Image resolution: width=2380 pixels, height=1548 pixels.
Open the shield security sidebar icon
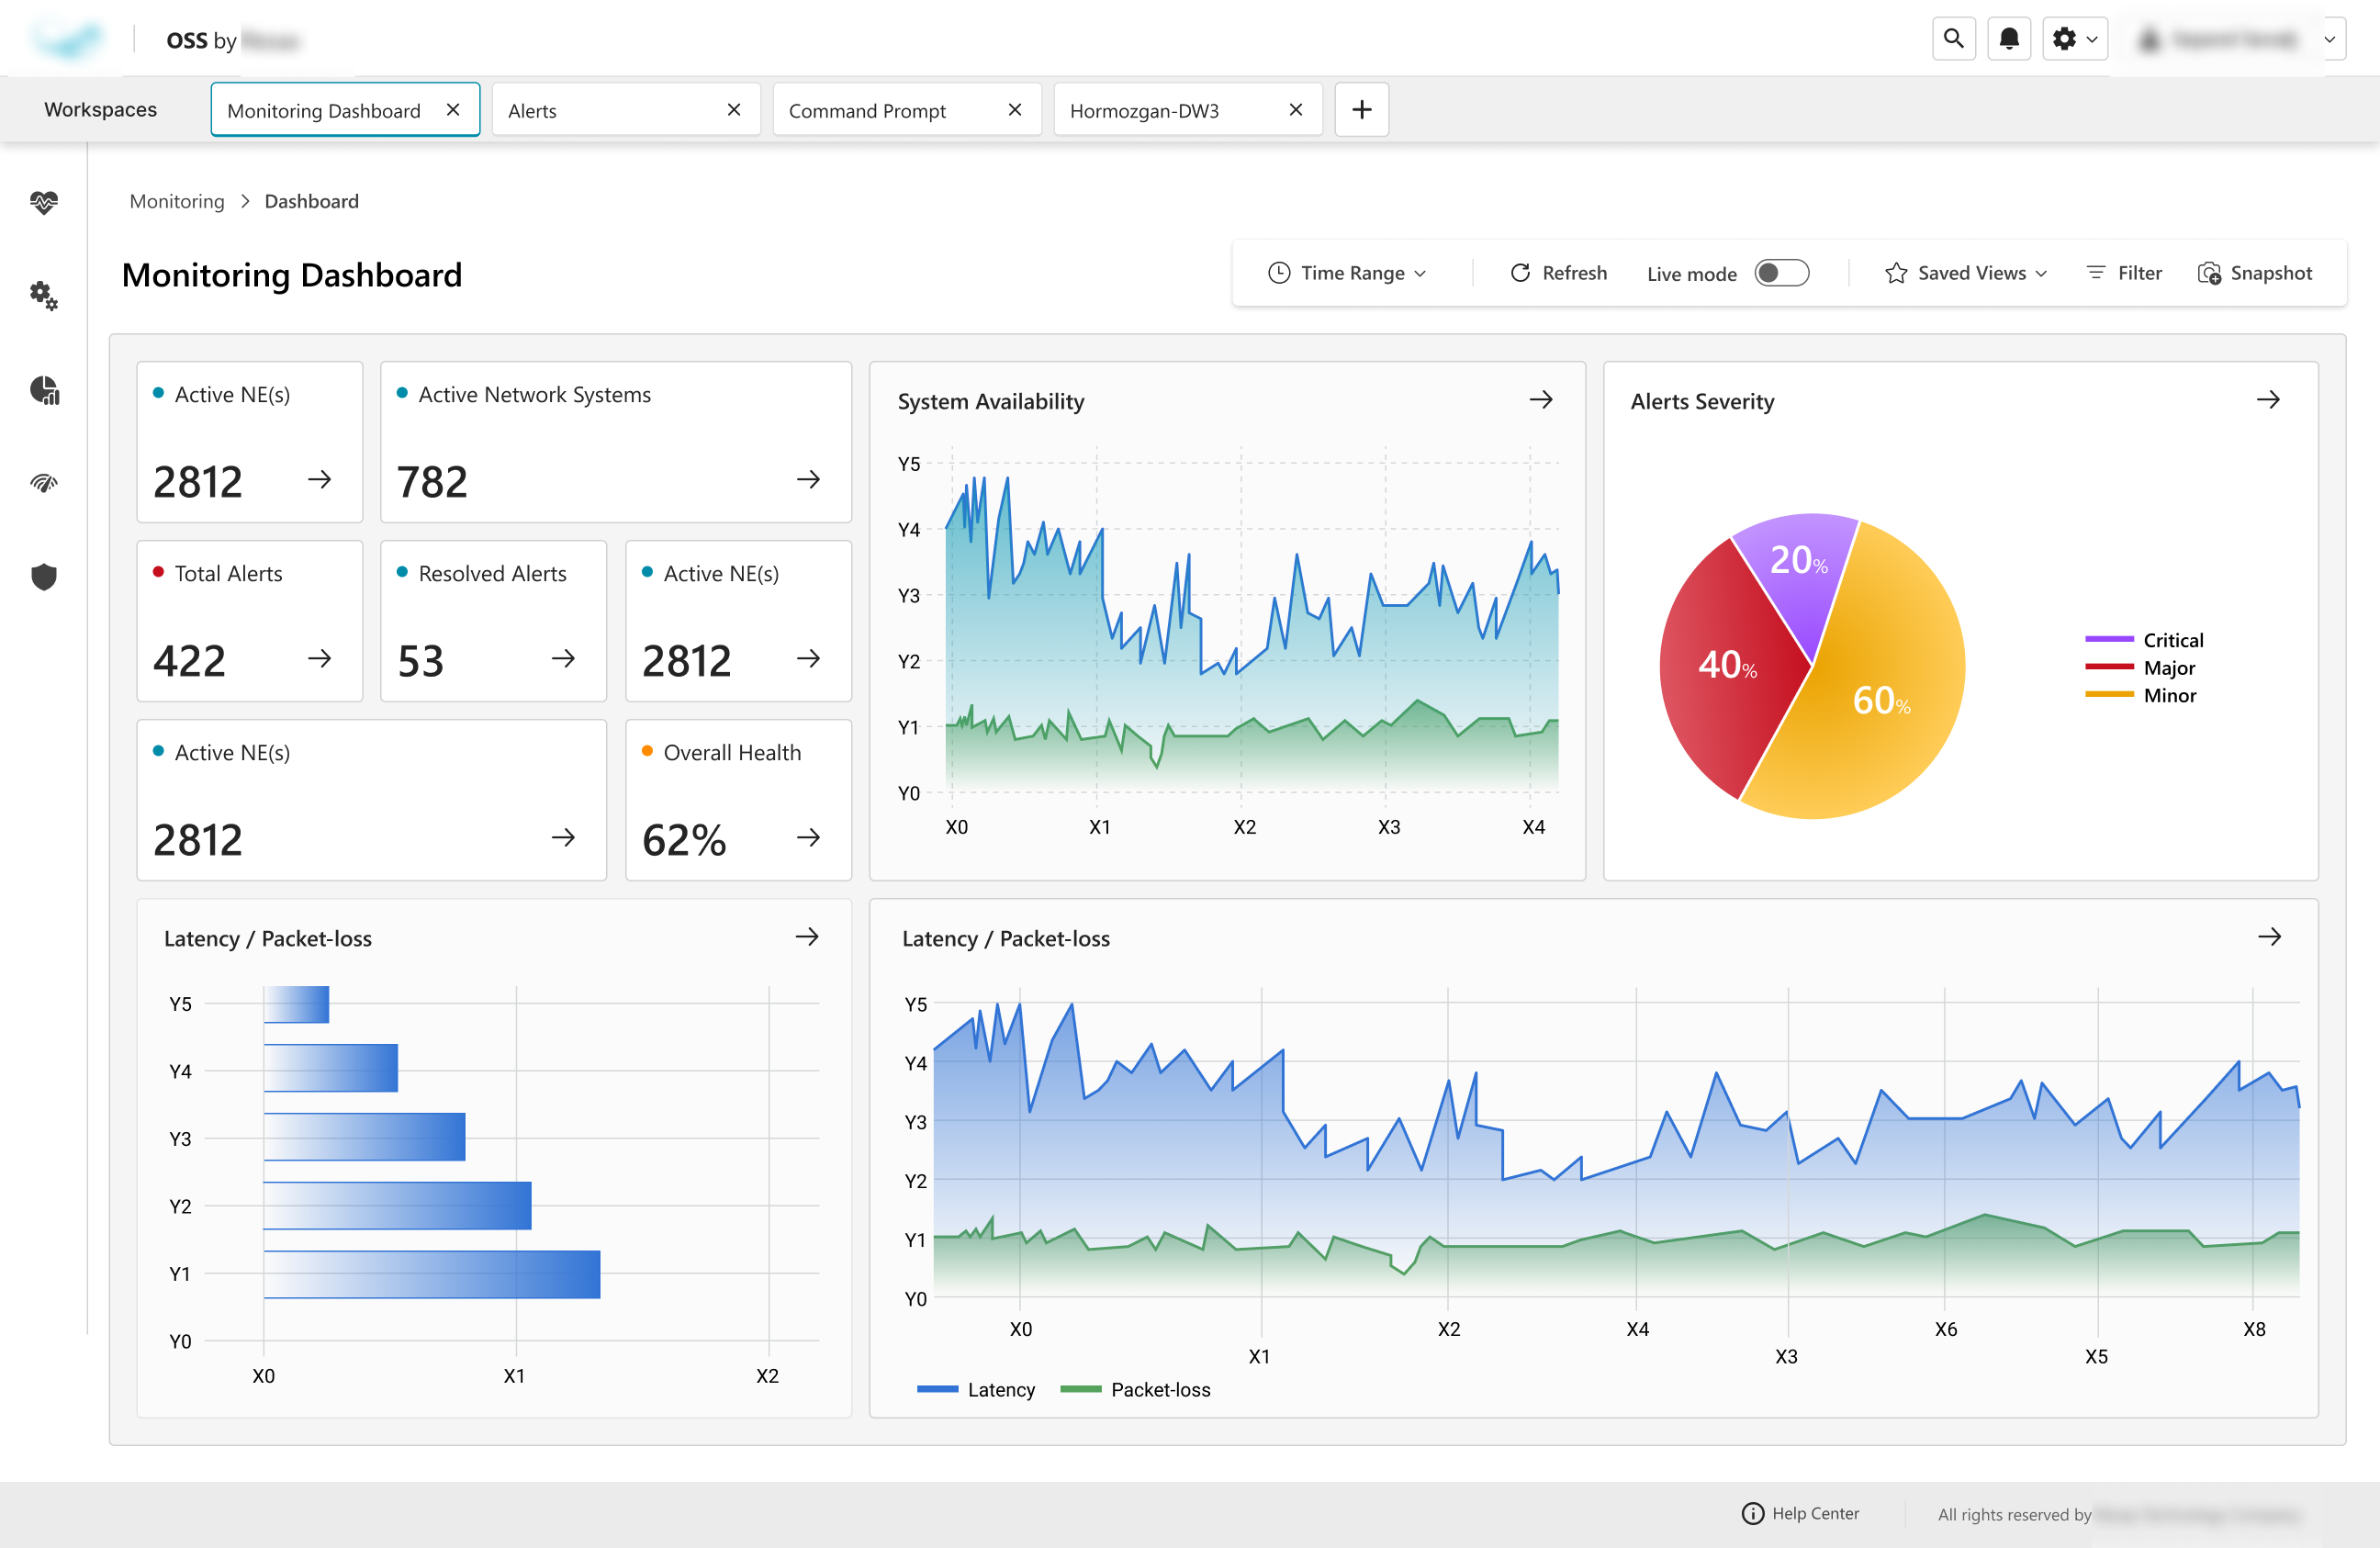tap(44, 577)
